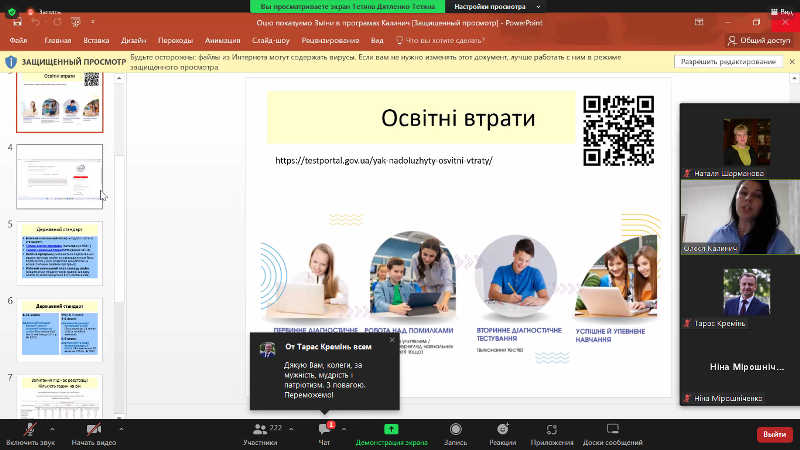Click the green Демонстрация экрана share icon
Image resolution: width=800 pixels, height=450 pixels.
(391, 429)
